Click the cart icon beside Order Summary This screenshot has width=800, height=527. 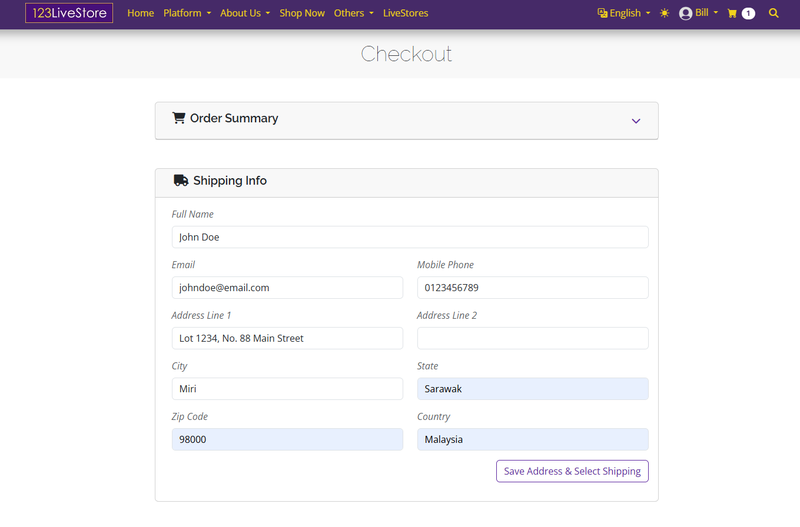(x=179, y=118)
